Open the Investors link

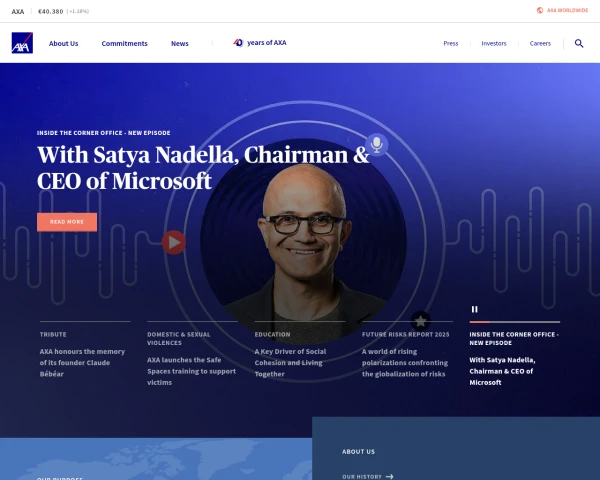click(494, 44)
